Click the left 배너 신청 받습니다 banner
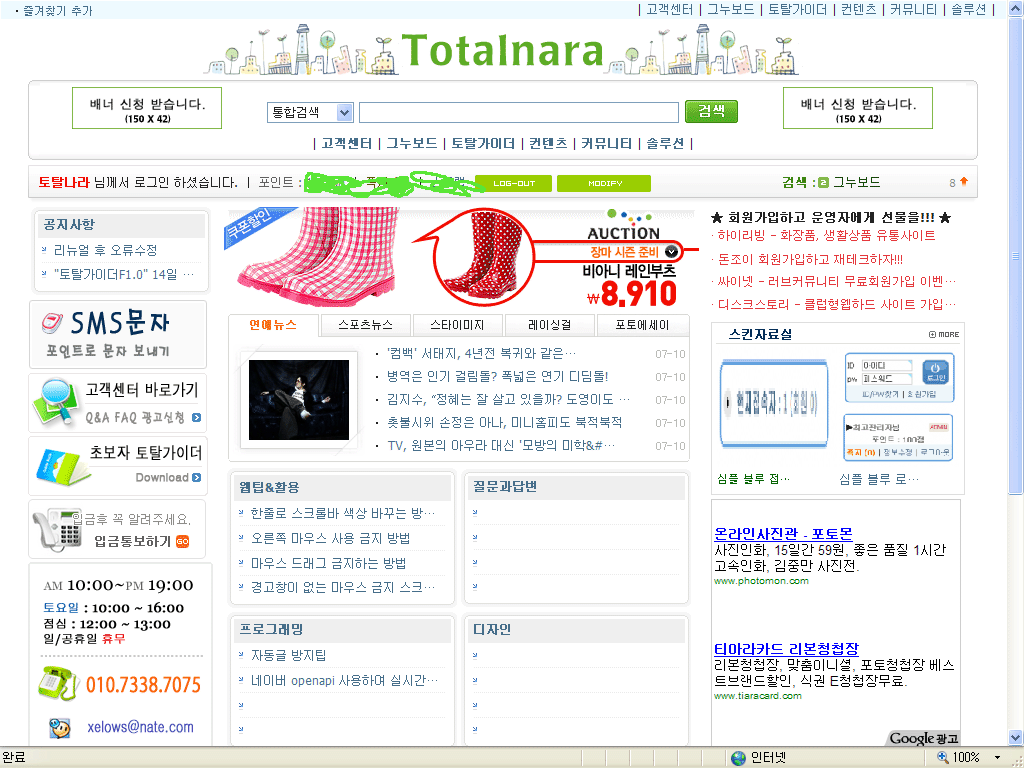The image size is (1024, 768). pyautogui.click(x=147, y=108)
